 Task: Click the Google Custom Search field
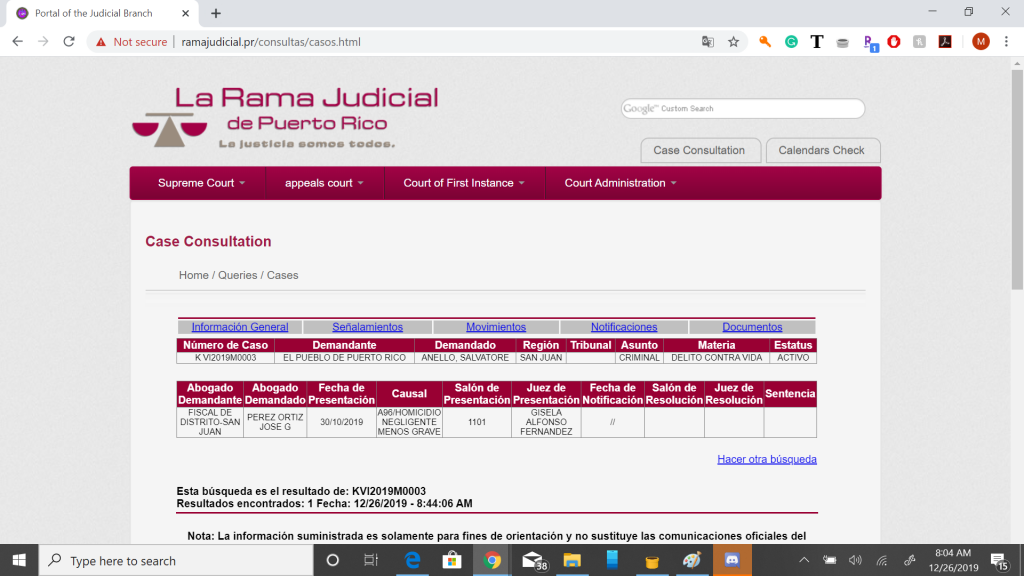coord(742,109)
